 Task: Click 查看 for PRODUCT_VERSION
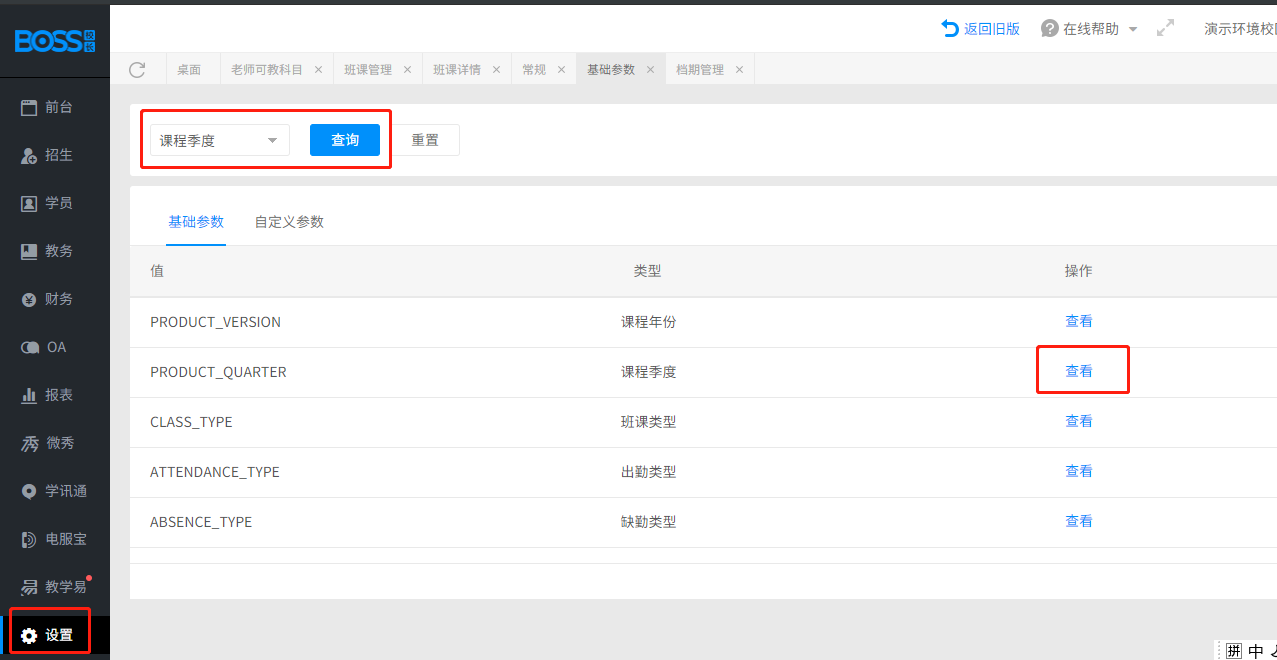[1079, 321]
